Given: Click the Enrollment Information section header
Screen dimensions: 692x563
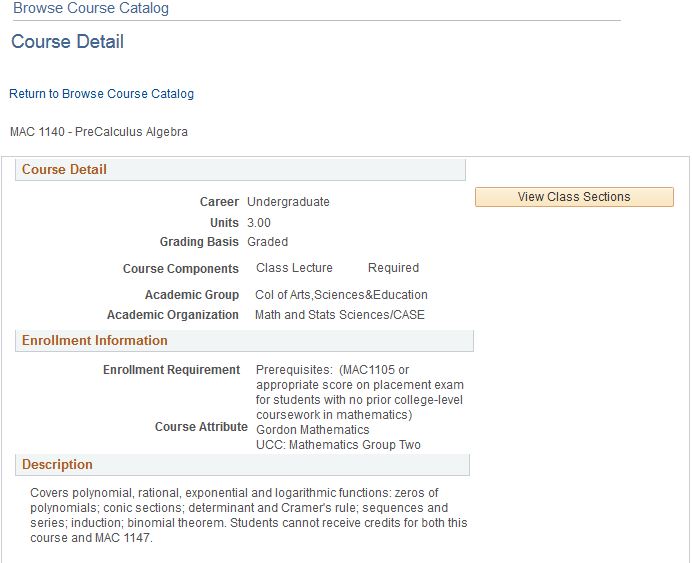Looking at the screenshot, I should pyautogui.click(x=244, y=341).
